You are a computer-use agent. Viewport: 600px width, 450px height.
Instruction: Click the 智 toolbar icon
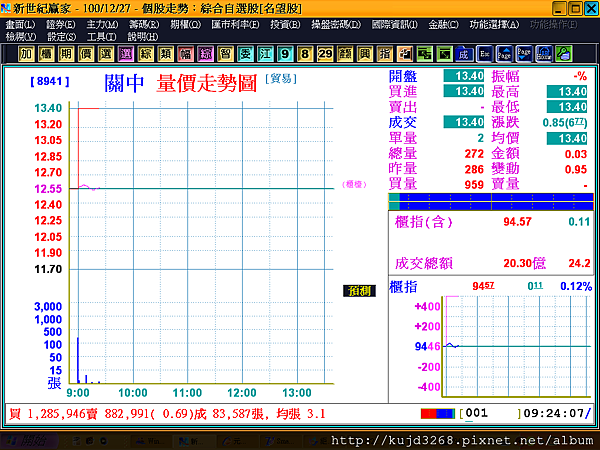pos(225,54)
